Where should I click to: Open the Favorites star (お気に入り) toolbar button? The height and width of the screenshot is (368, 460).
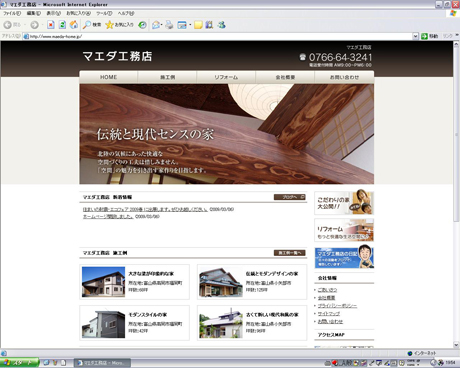click(119, 25)
